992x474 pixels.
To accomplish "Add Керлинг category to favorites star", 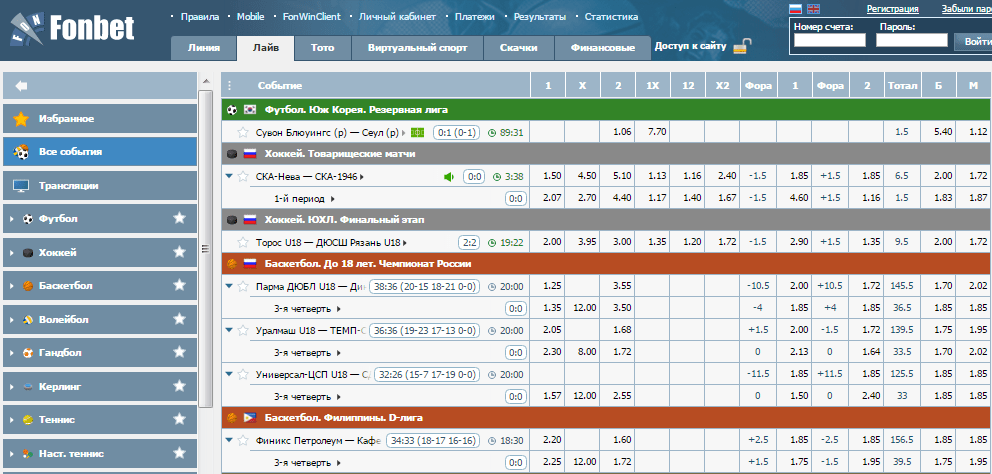I will (180, 385).
